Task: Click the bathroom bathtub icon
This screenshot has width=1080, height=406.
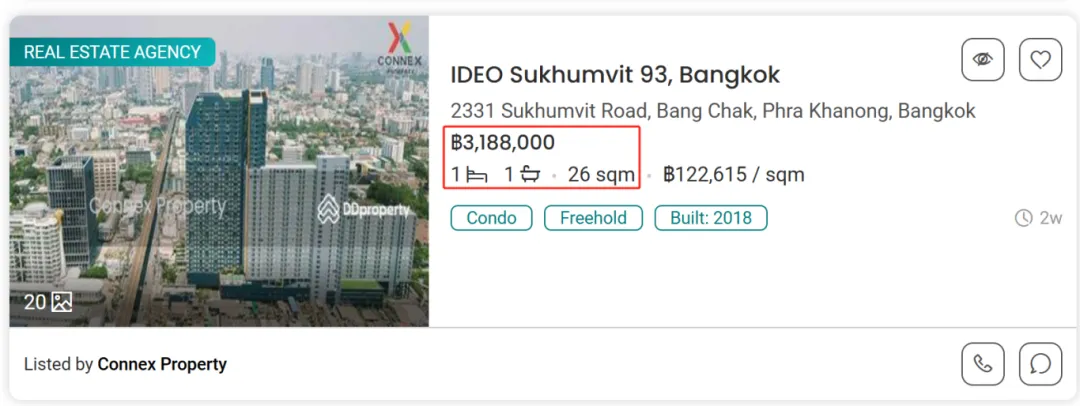Action: [x=530, y=175]
